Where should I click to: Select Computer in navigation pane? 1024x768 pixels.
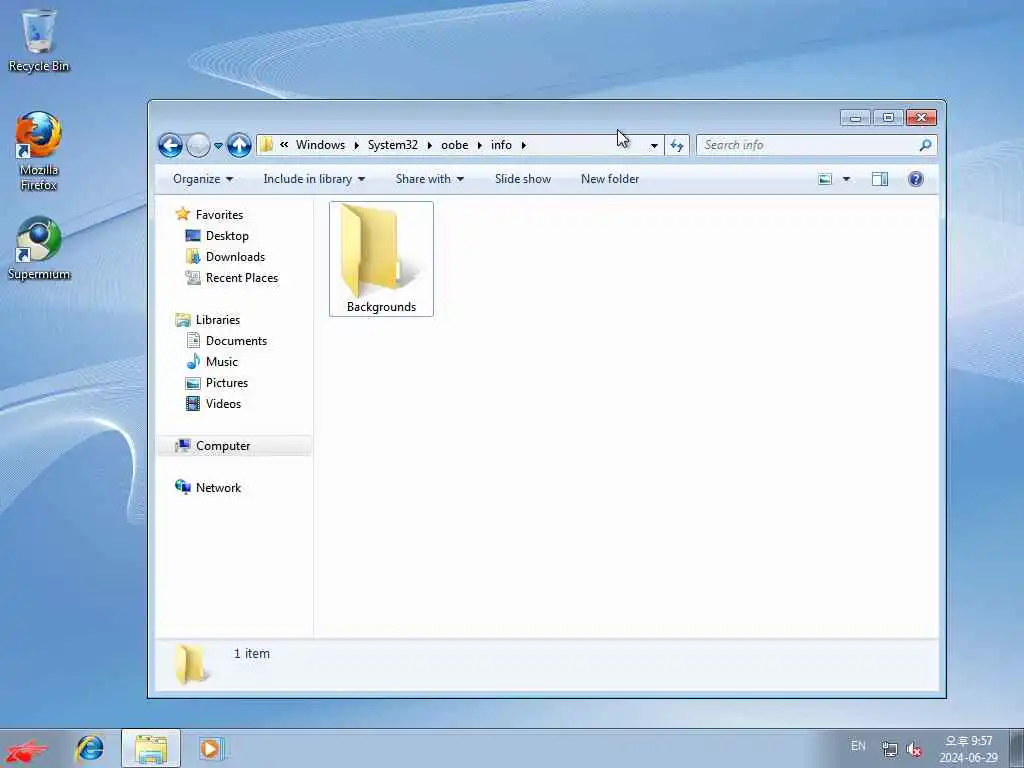pyautogui.click(x=223, y=446)
